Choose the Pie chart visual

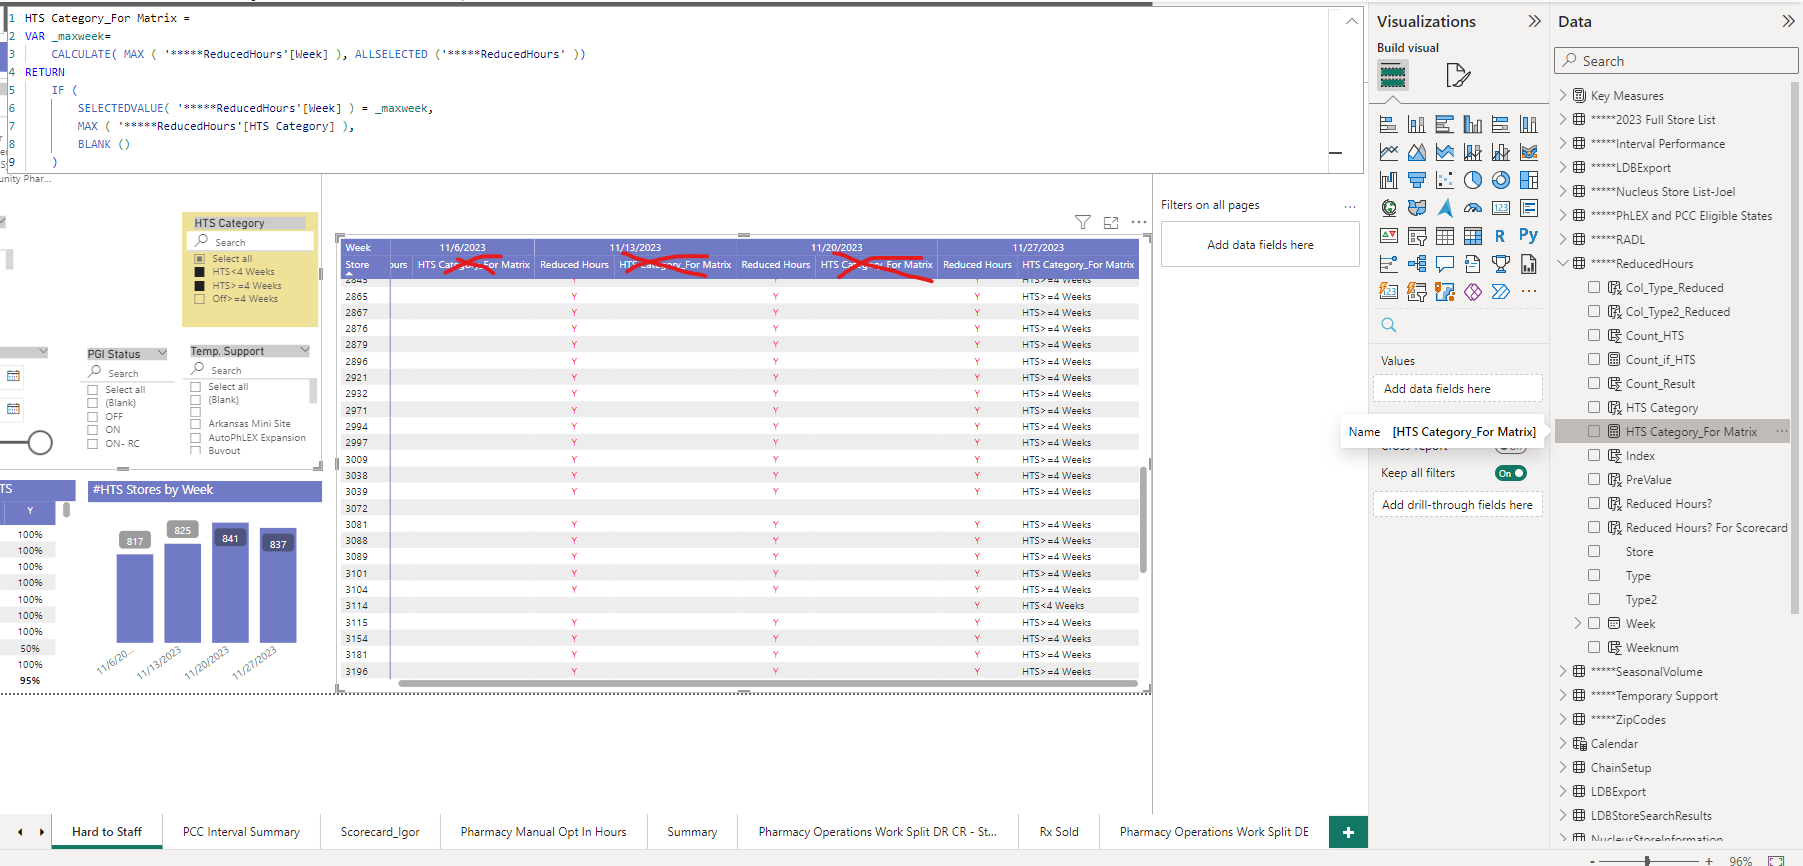(x=1473, y=180)
